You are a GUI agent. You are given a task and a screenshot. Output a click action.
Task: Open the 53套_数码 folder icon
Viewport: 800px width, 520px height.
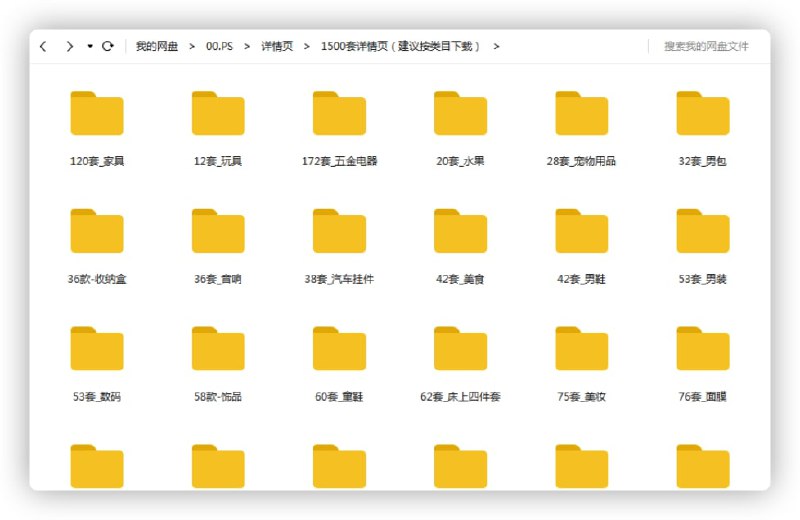tap(97, 349)
